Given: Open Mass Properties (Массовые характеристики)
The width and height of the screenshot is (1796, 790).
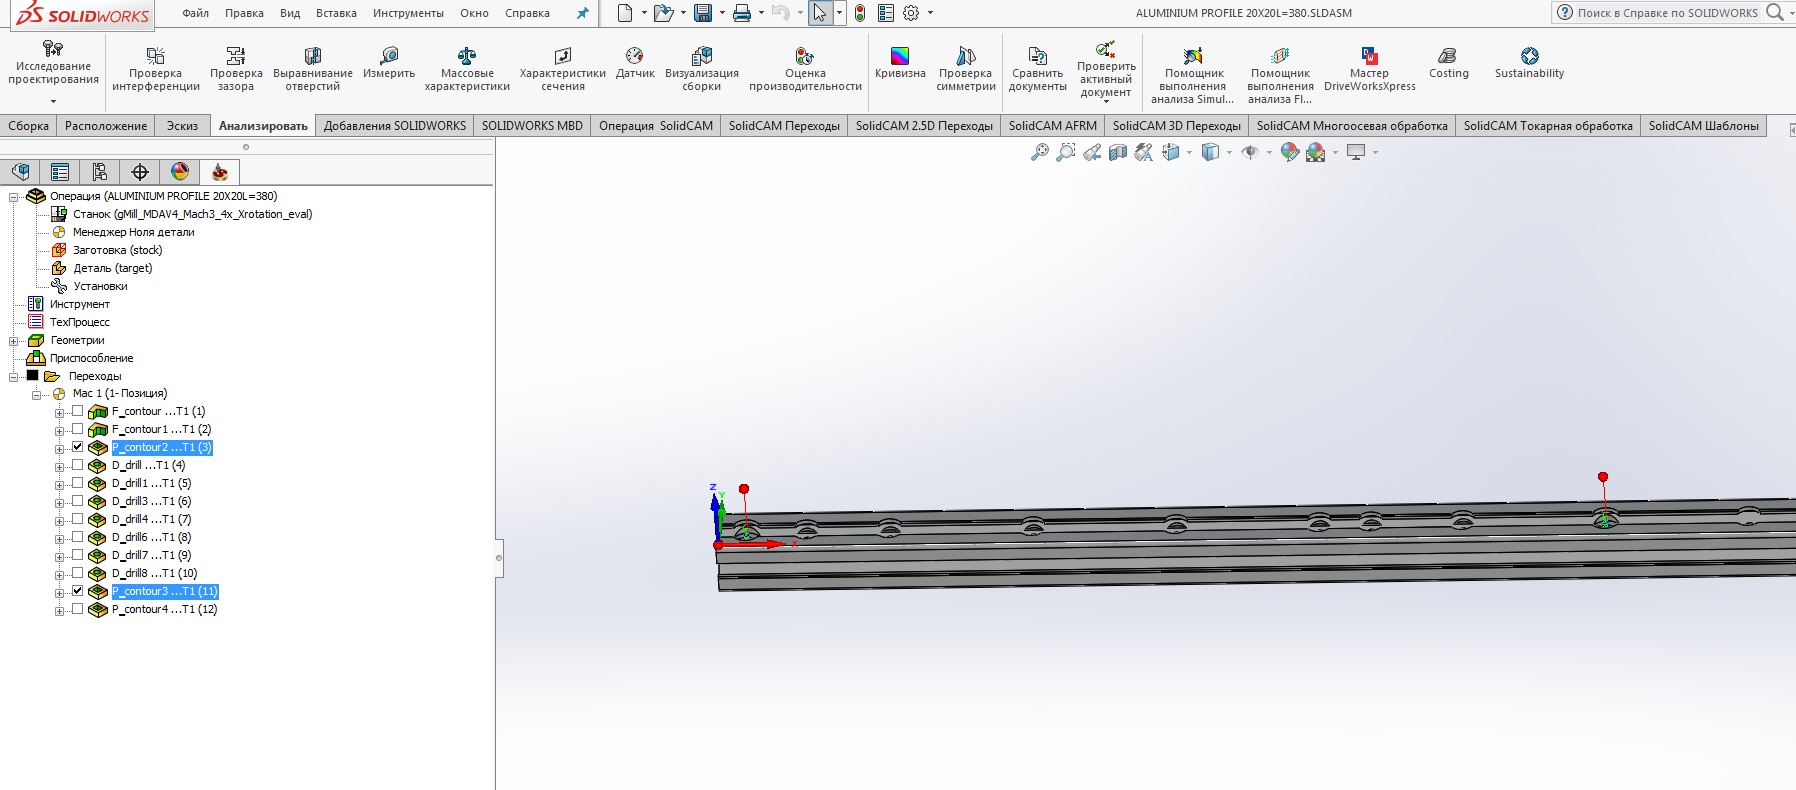Looking at the screenshot, I should 467,68.
